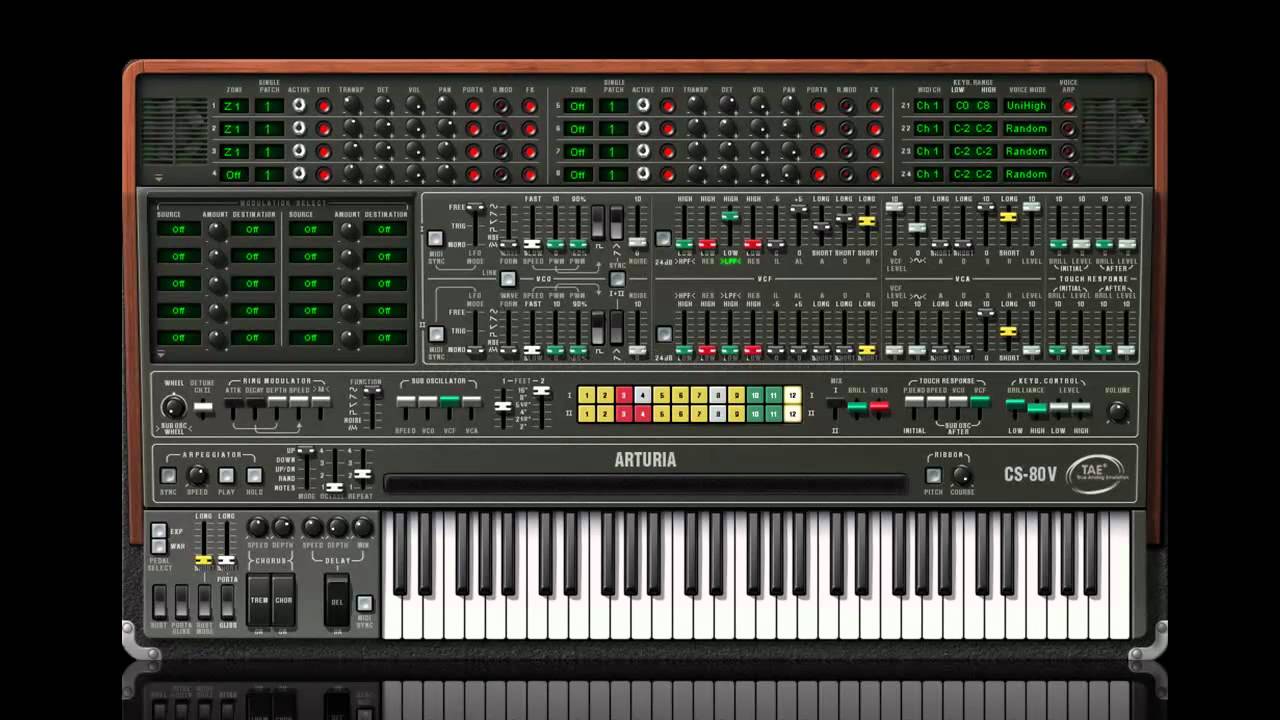Screen dimensions: 1280x720
Task: Select red preset button 3 in row I
Action: [x=623, y=395]
